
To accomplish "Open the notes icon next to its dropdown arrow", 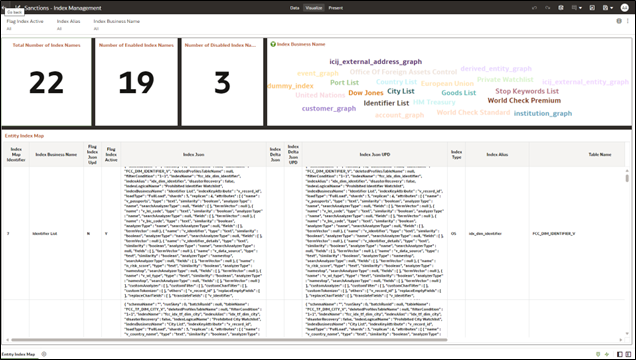I will [574, 8].
